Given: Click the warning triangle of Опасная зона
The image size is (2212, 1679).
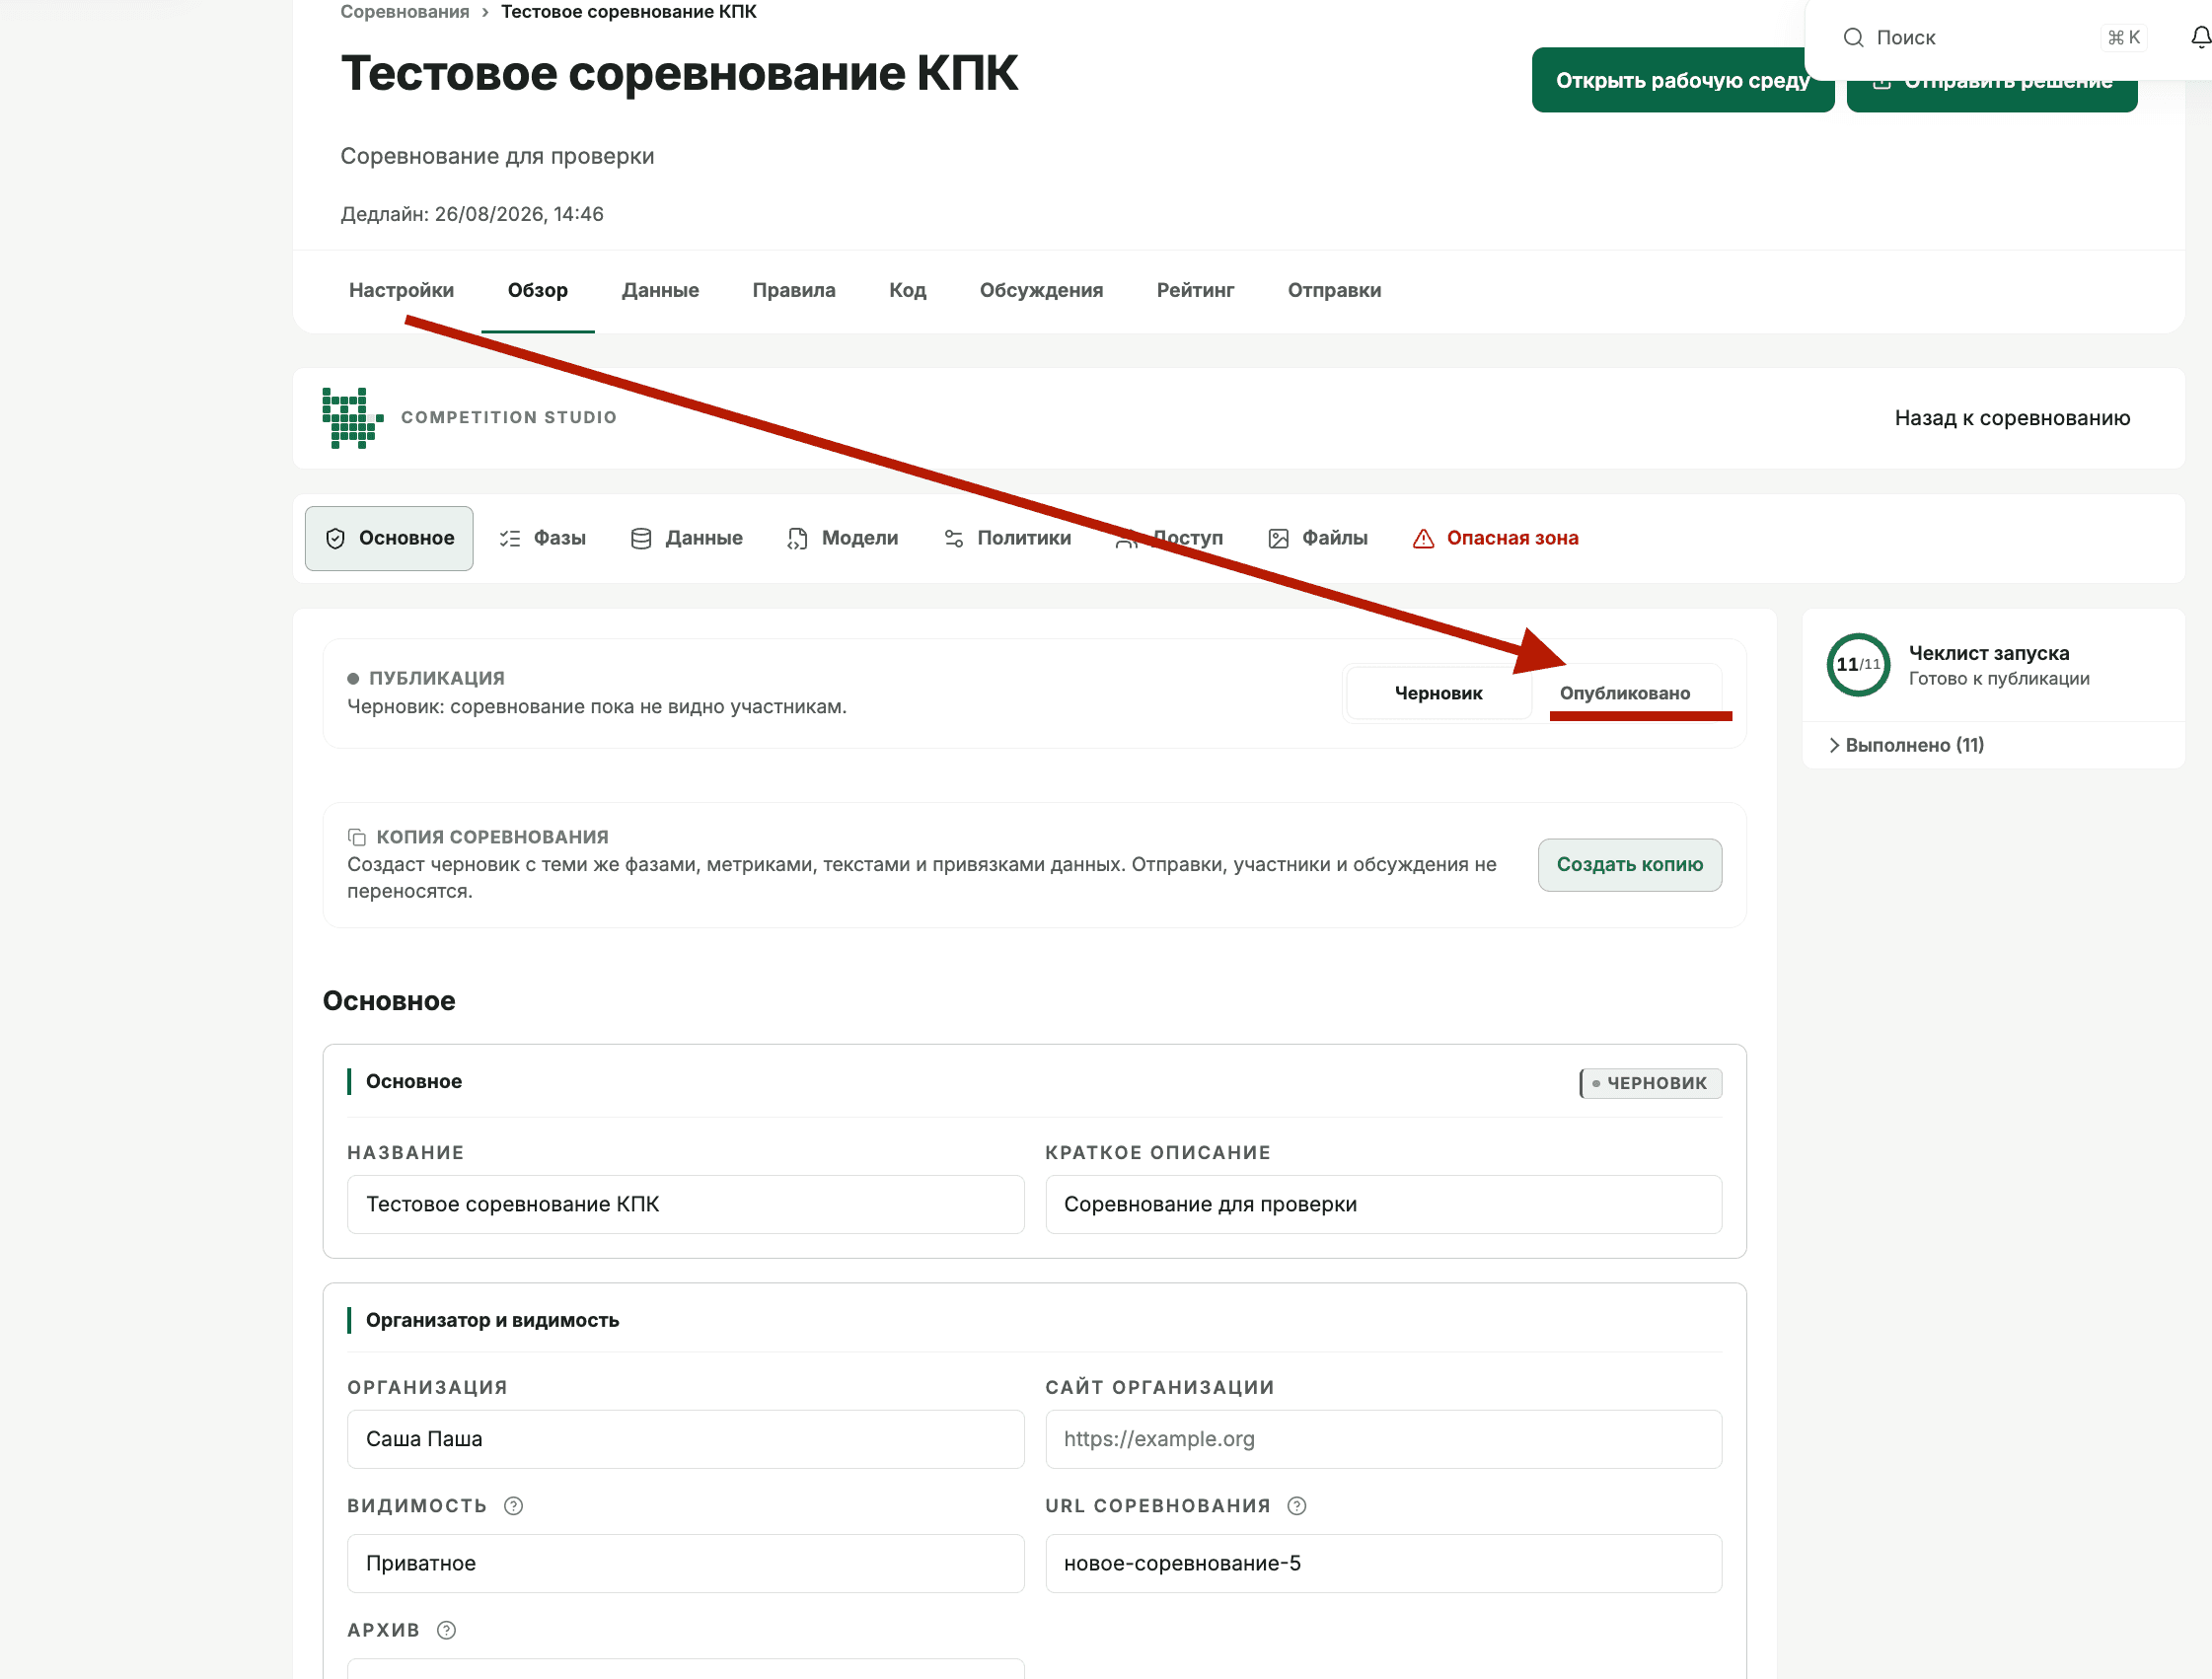Looking at the screenshot, I should 1423,539.
